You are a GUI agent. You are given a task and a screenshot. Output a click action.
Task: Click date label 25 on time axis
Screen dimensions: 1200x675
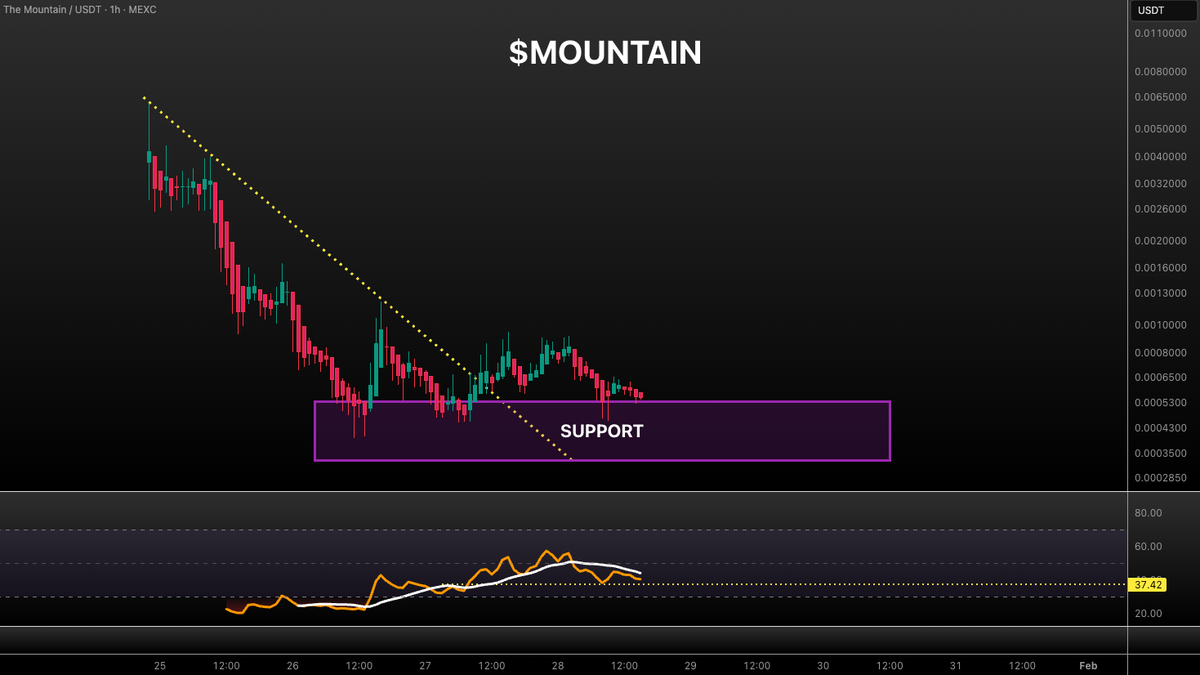[x=161, y=665]
